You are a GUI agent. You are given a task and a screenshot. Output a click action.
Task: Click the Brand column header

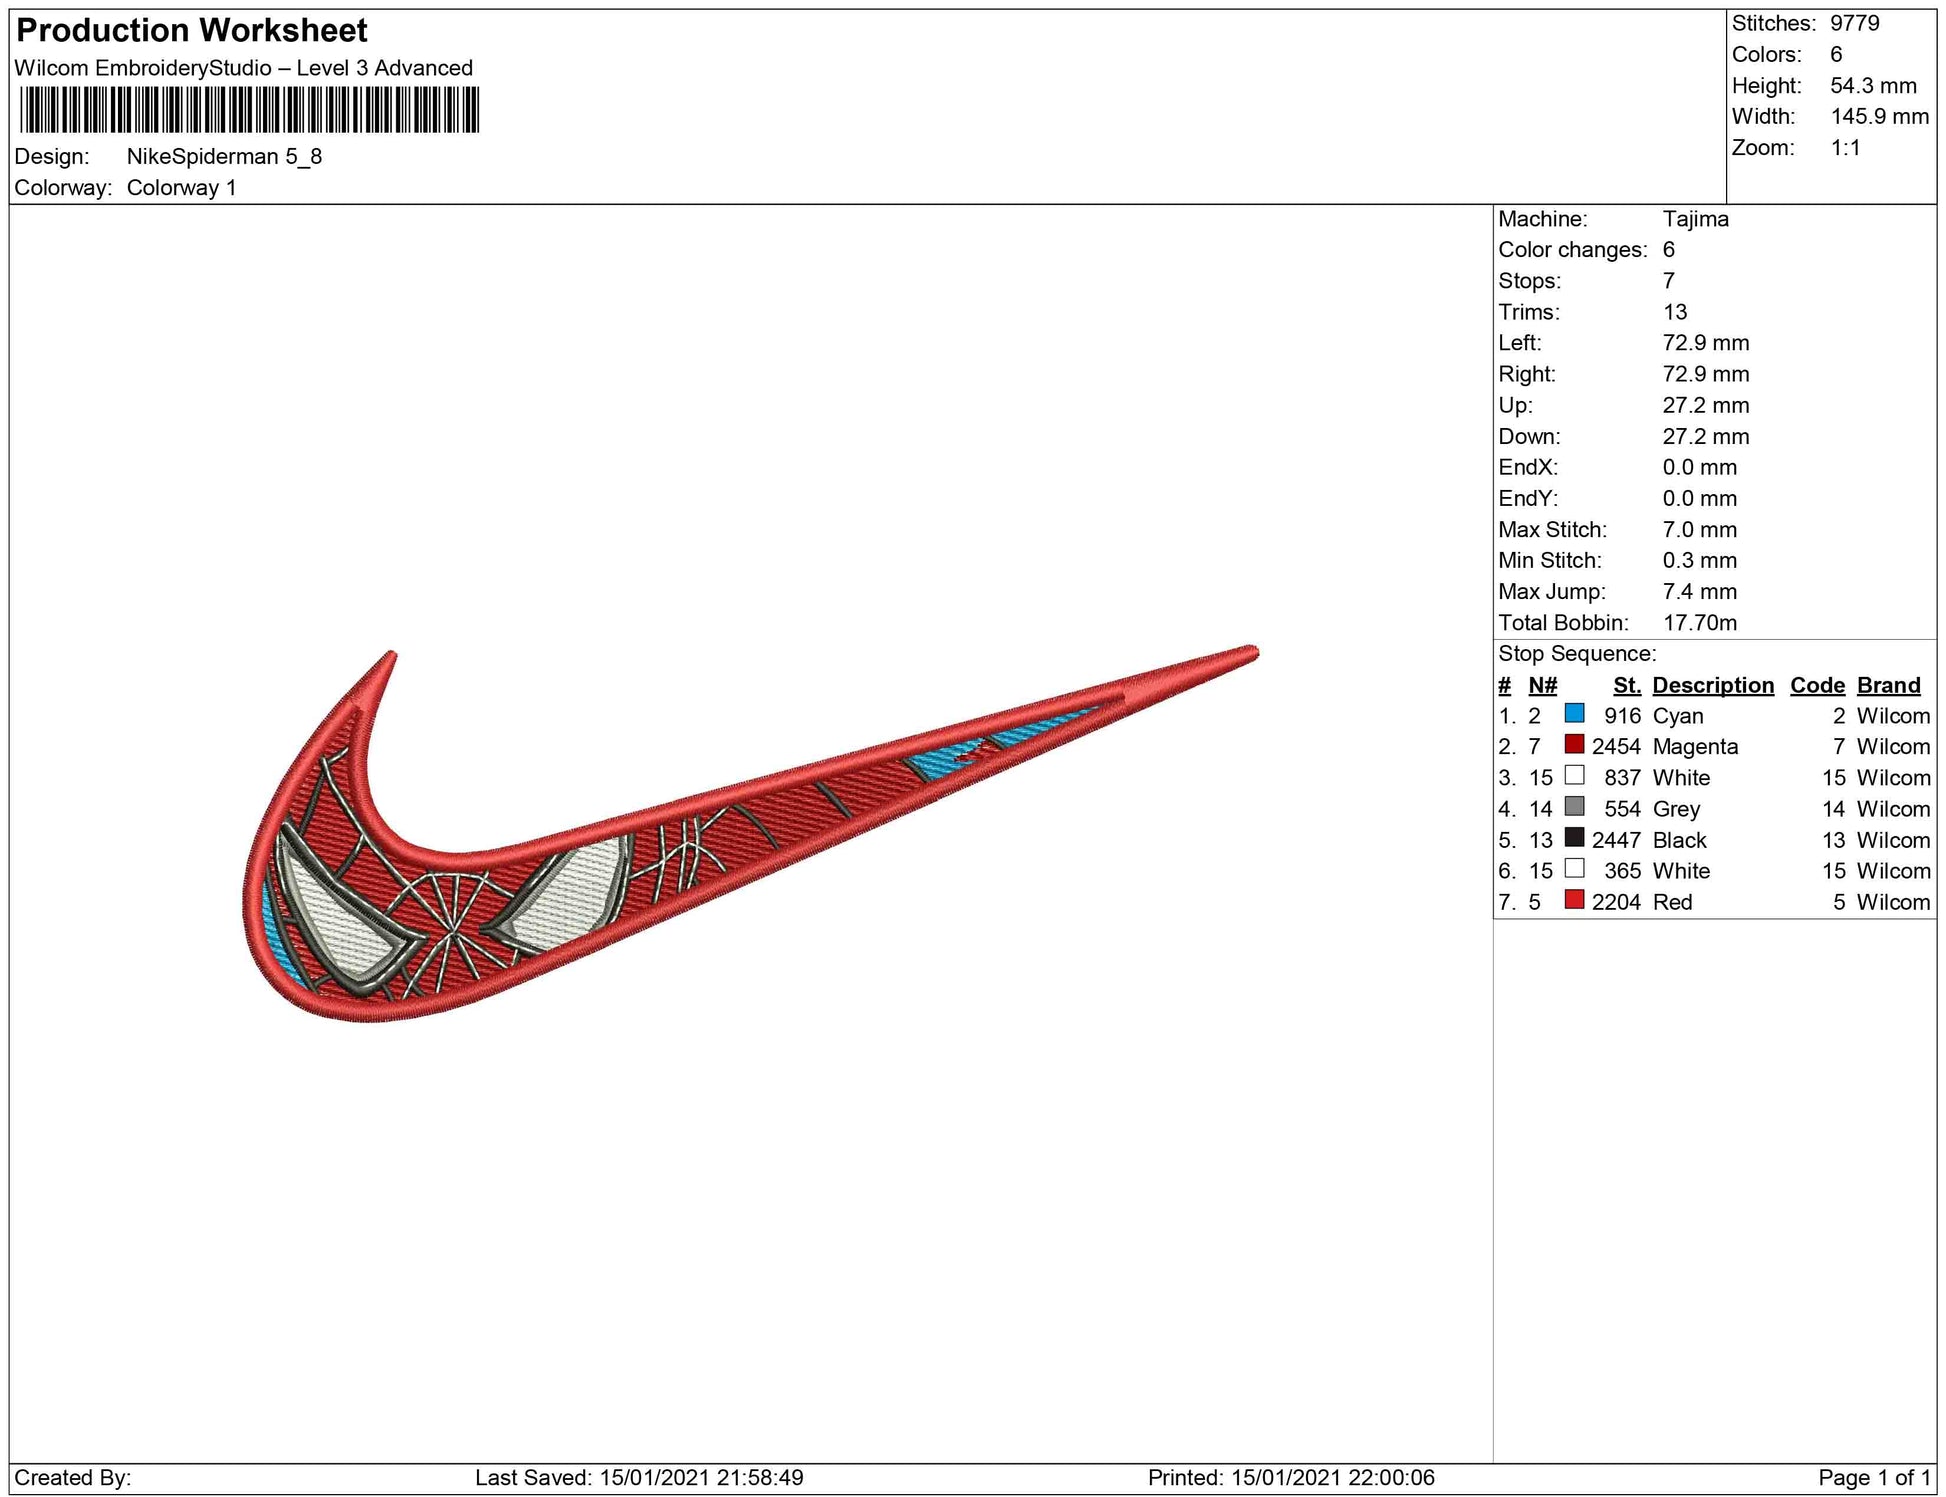1888,685
